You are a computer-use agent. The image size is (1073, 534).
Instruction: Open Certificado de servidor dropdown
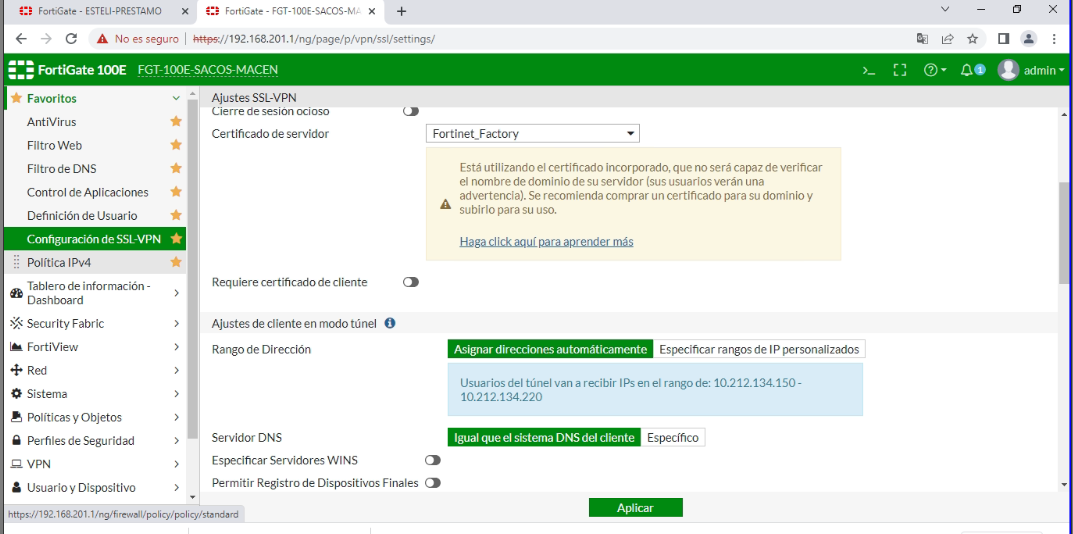point(533,133)
